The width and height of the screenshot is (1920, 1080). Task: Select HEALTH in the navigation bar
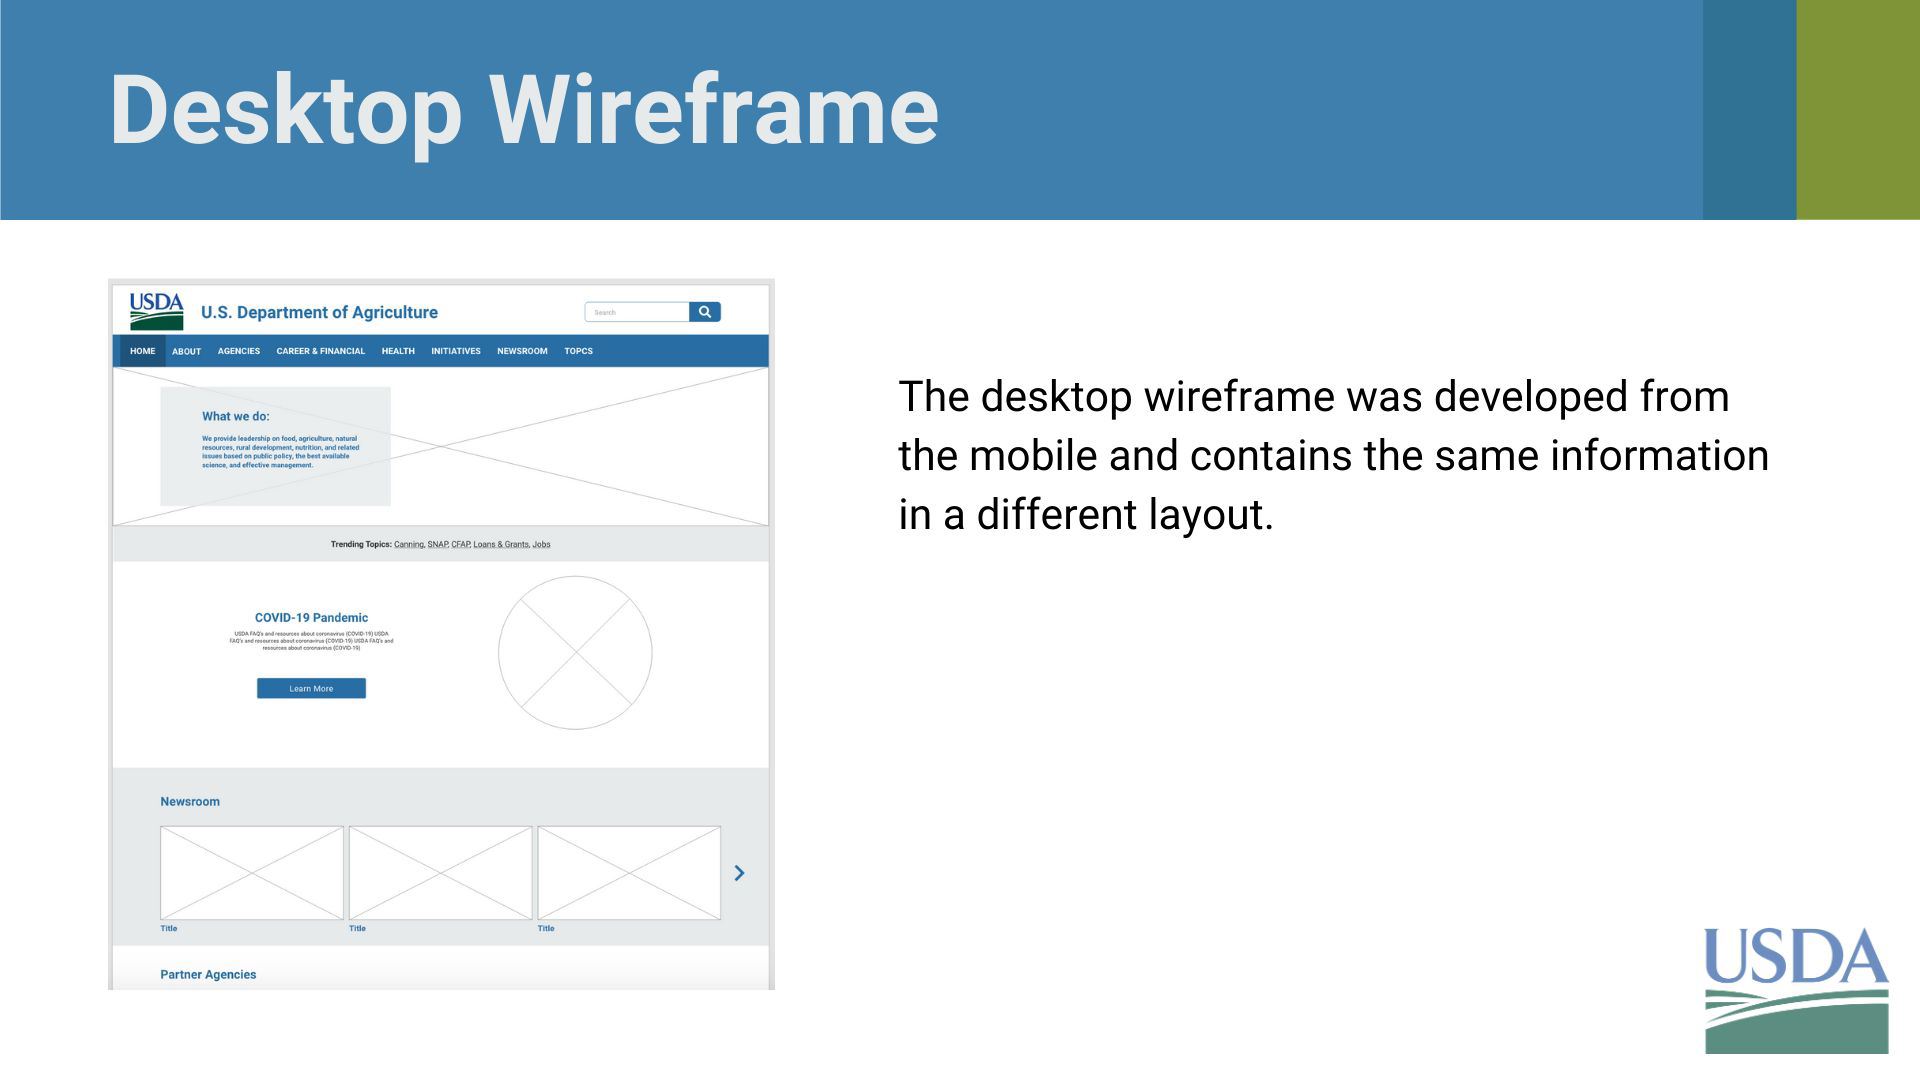(398, 351)
